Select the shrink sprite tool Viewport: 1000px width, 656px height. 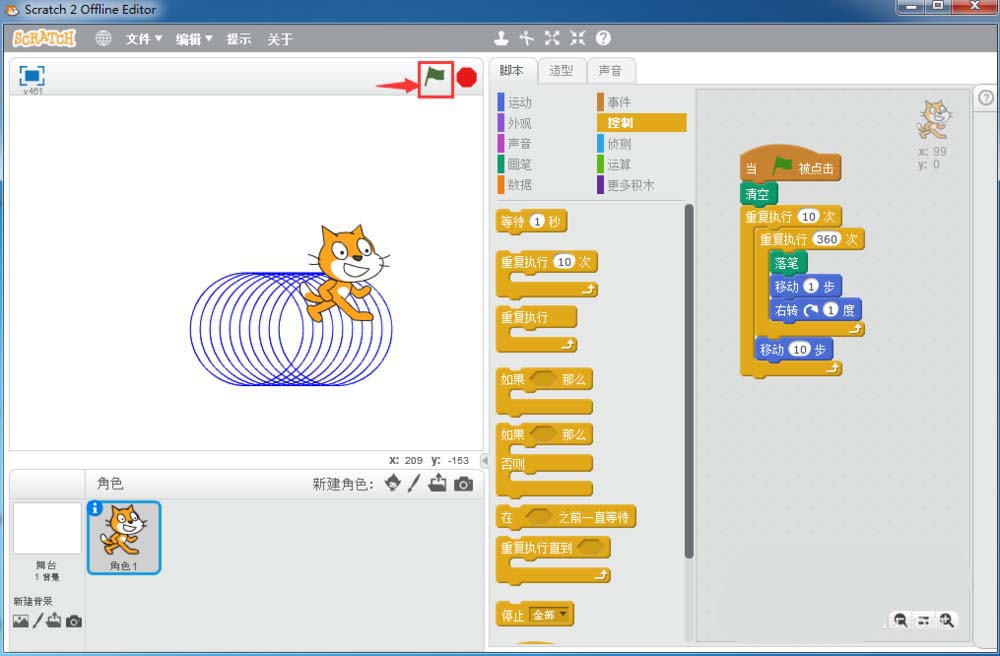pyautogui.click(x=577, y=38)
